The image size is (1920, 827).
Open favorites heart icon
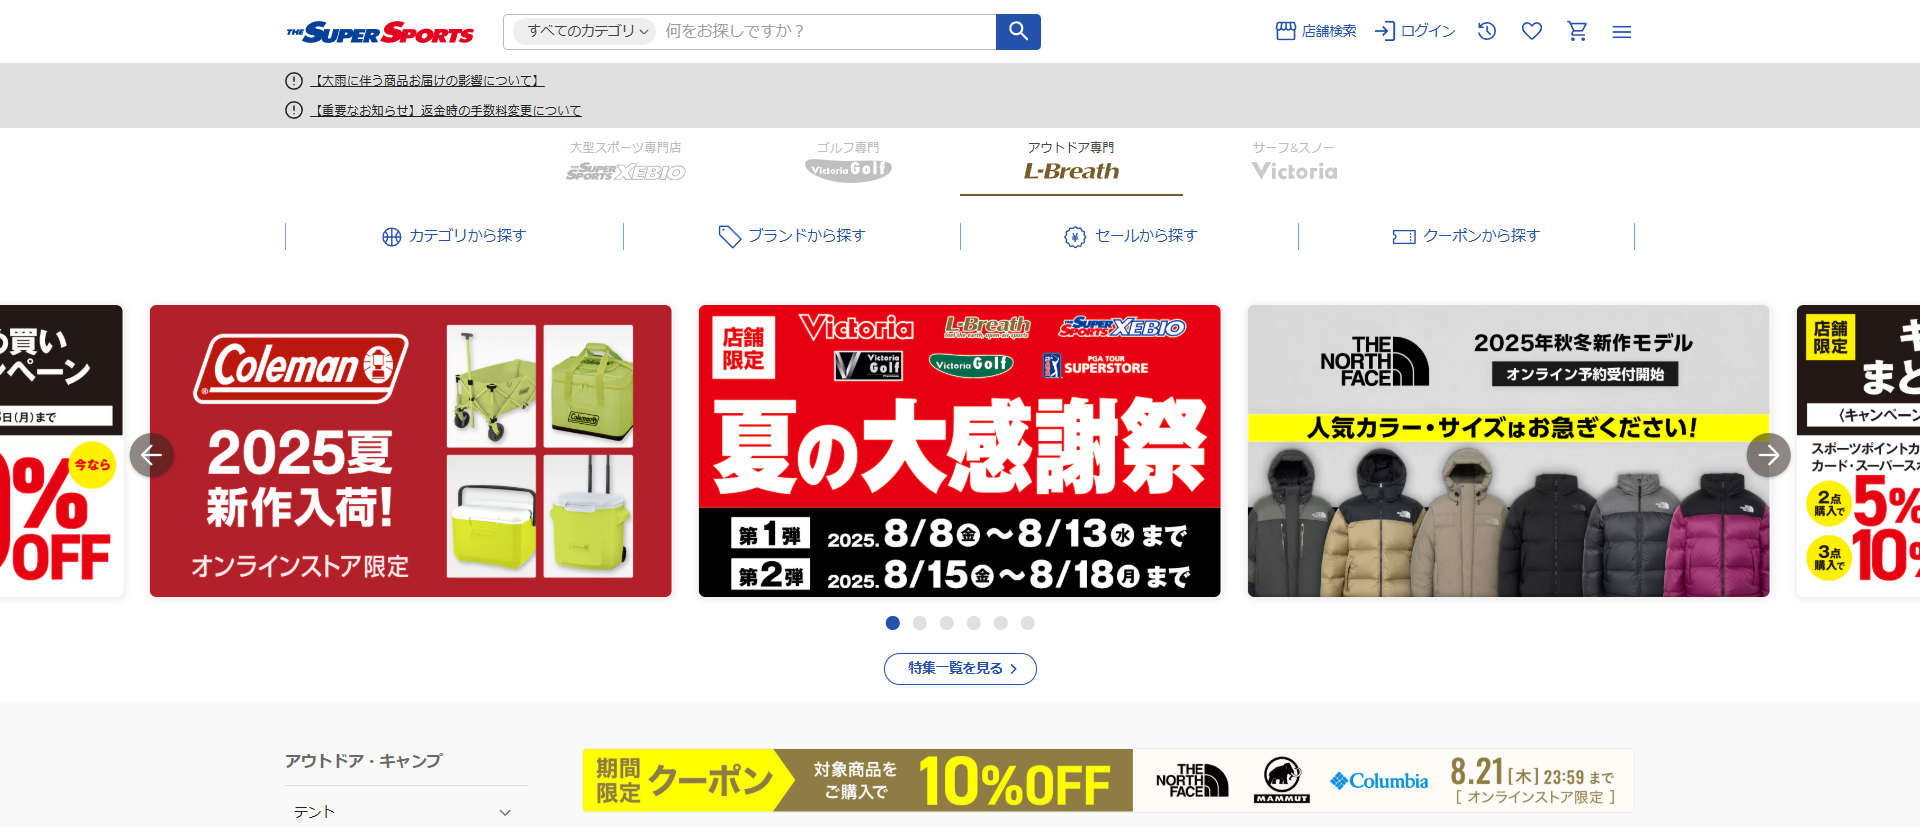[x=1532, y=32]
